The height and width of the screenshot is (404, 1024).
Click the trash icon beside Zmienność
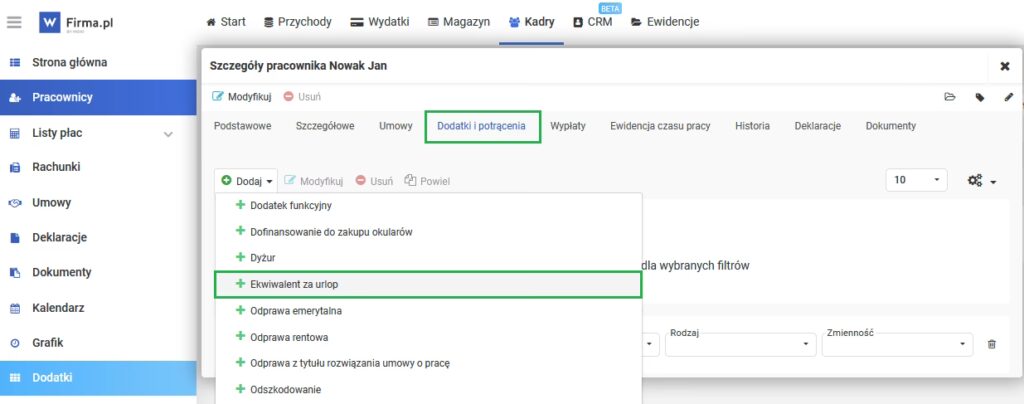click(991, 344)
